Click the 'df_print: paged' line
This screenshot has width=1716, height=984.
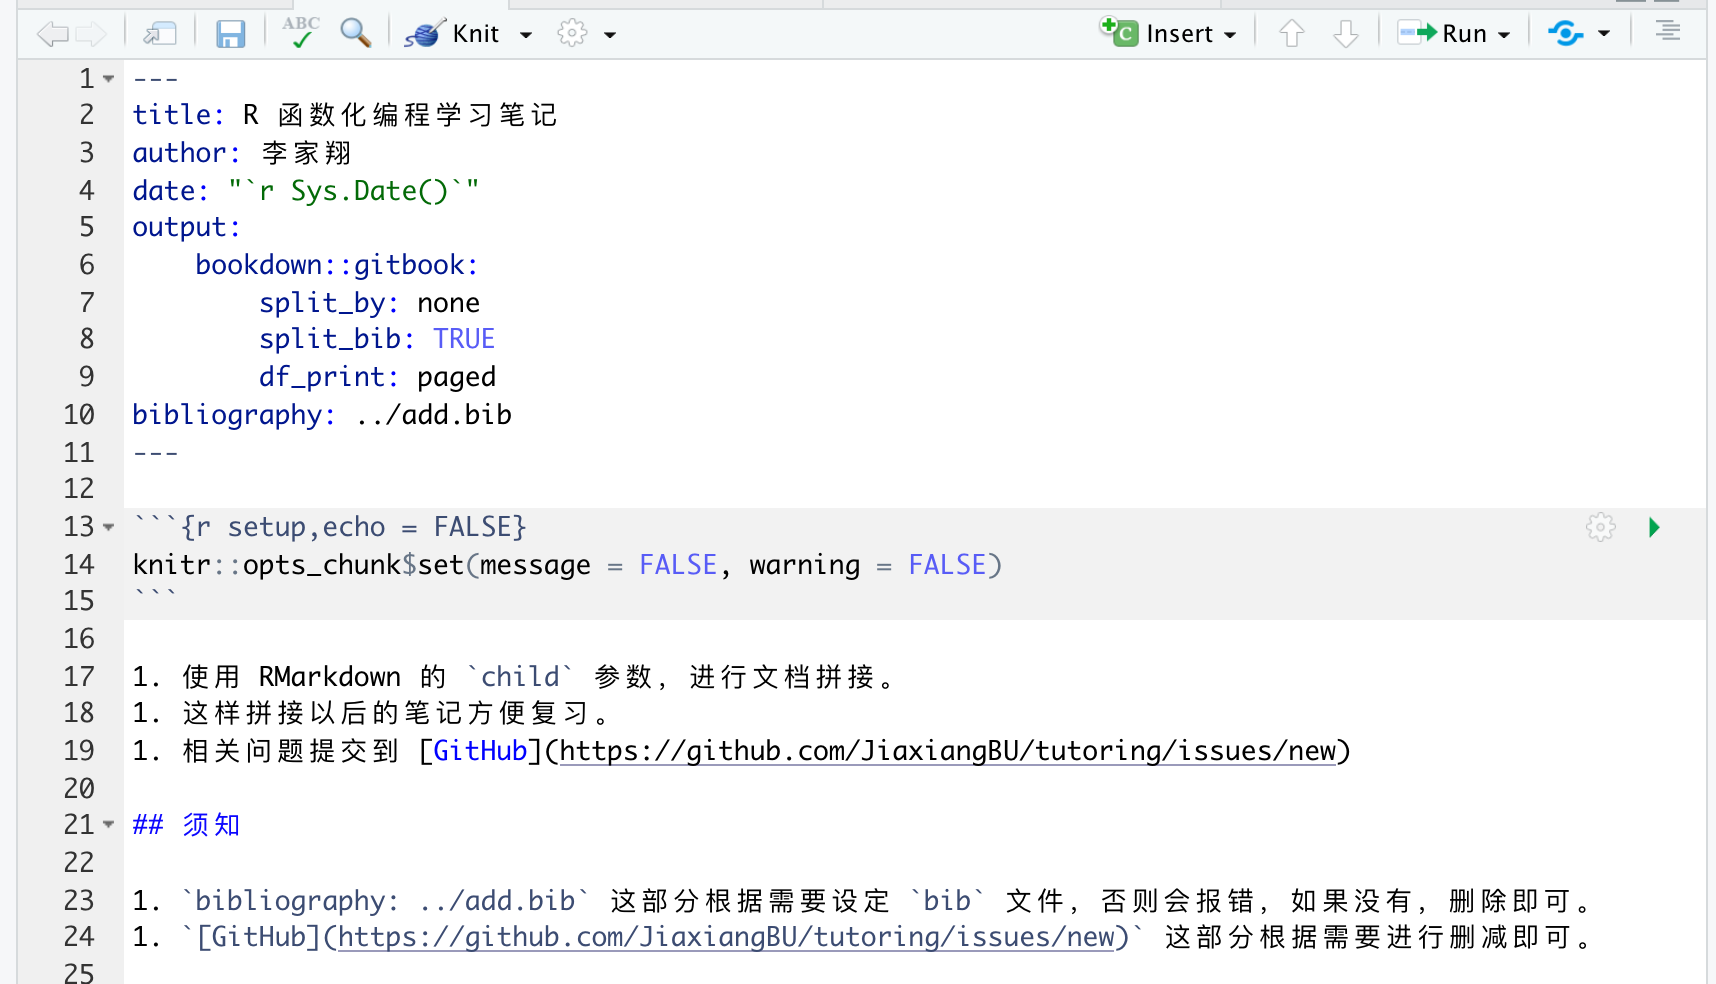pos(377,377)
